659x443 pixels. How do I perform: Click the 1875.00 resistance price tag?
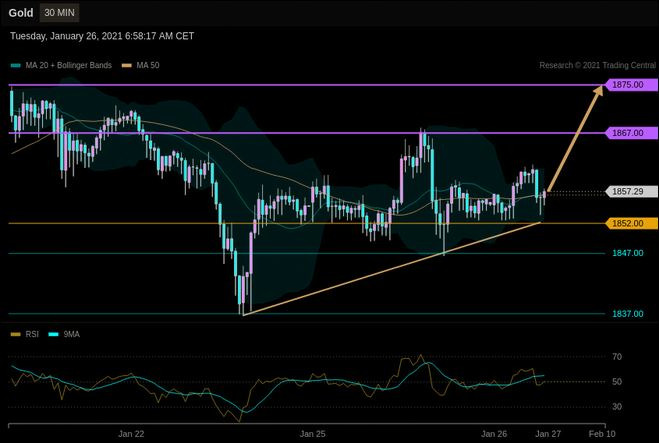click(x=631, y=85)
